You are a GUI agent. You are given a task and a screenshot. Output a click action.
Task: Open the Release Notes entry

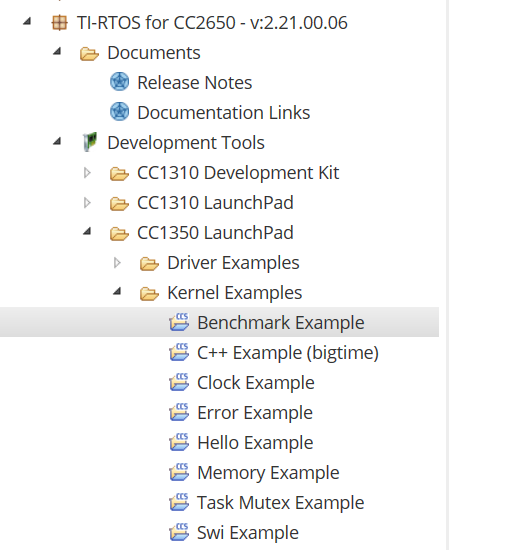tap(195, 83)
